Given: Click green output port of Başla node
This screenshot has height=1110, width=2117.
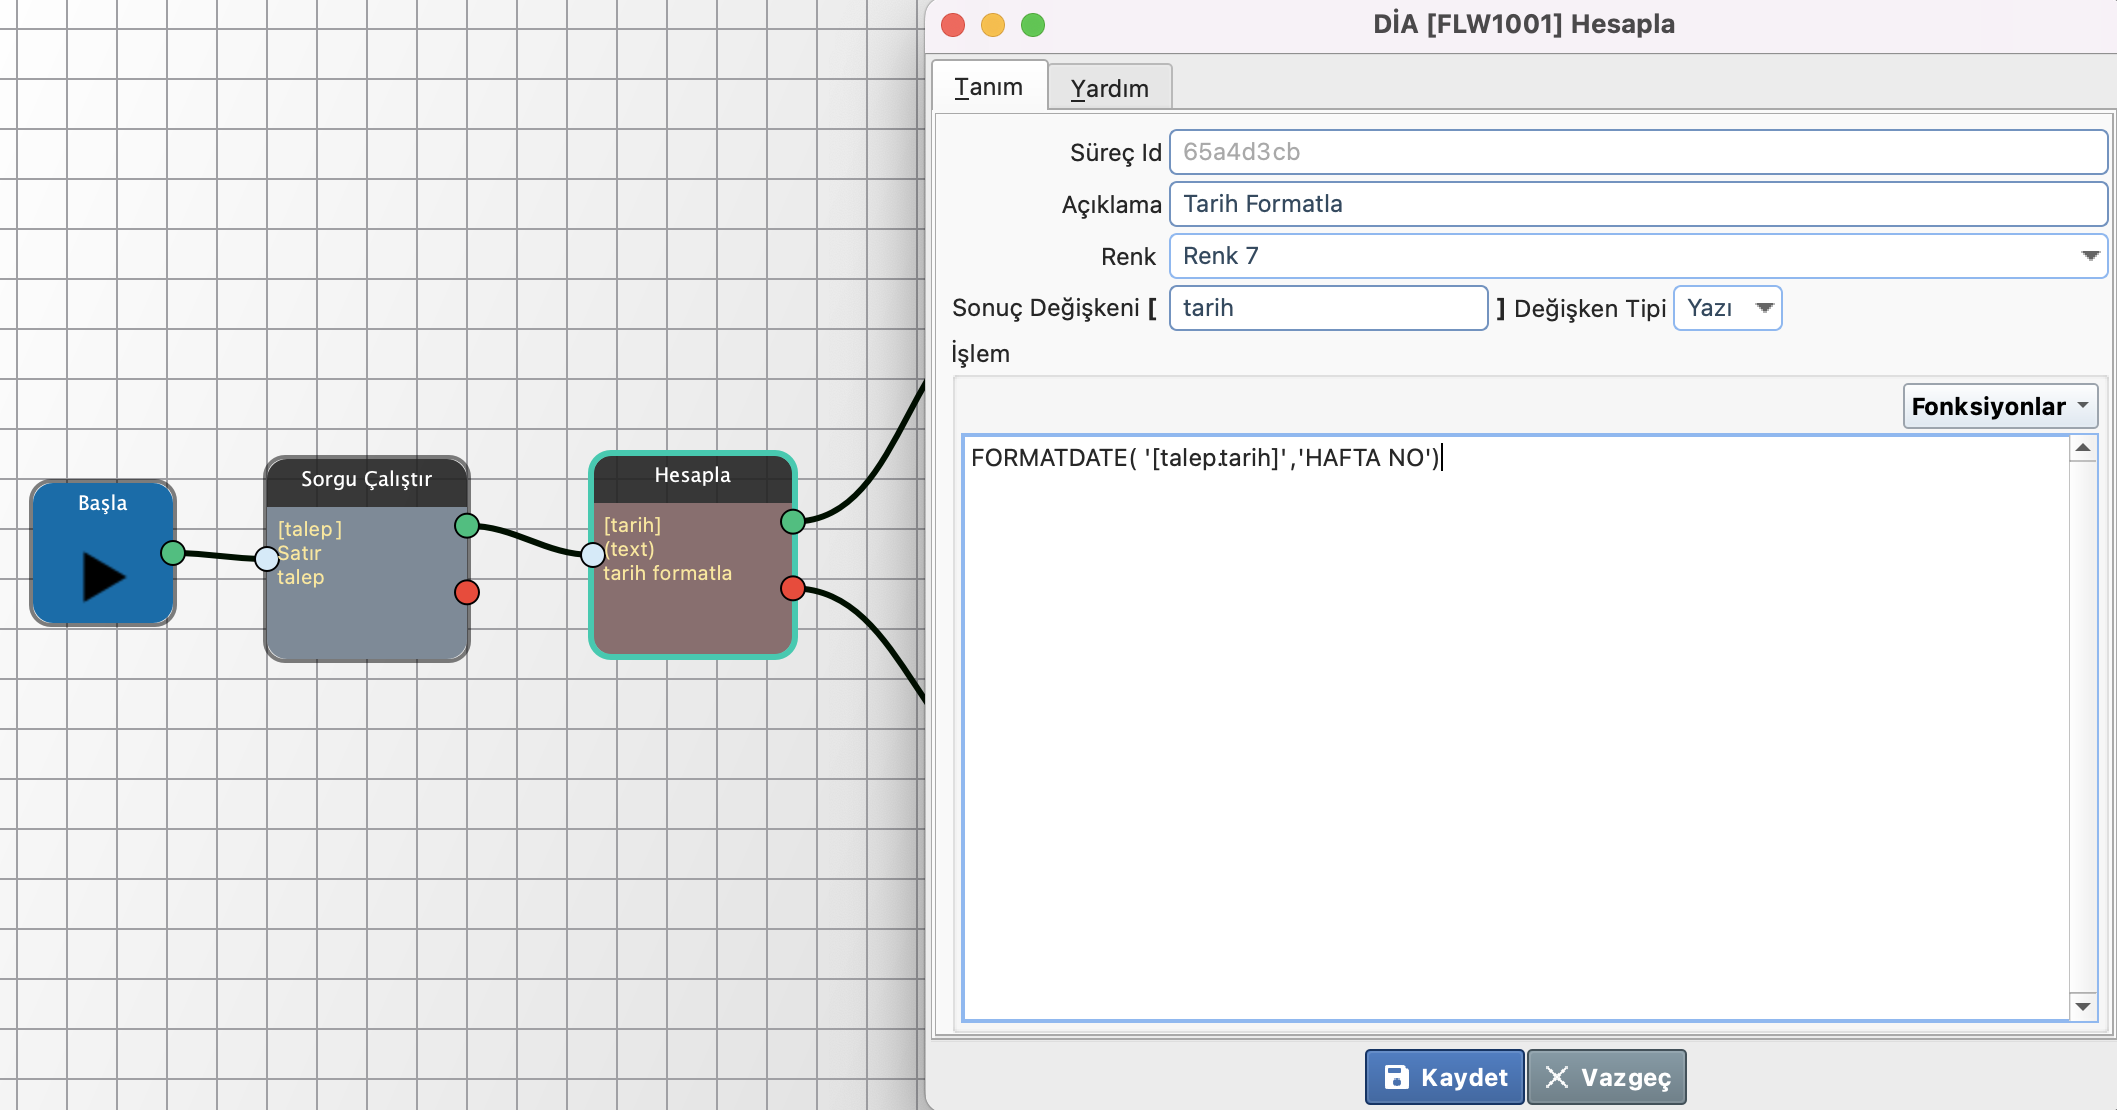Looking at the screenshot, I should (173, 552).
